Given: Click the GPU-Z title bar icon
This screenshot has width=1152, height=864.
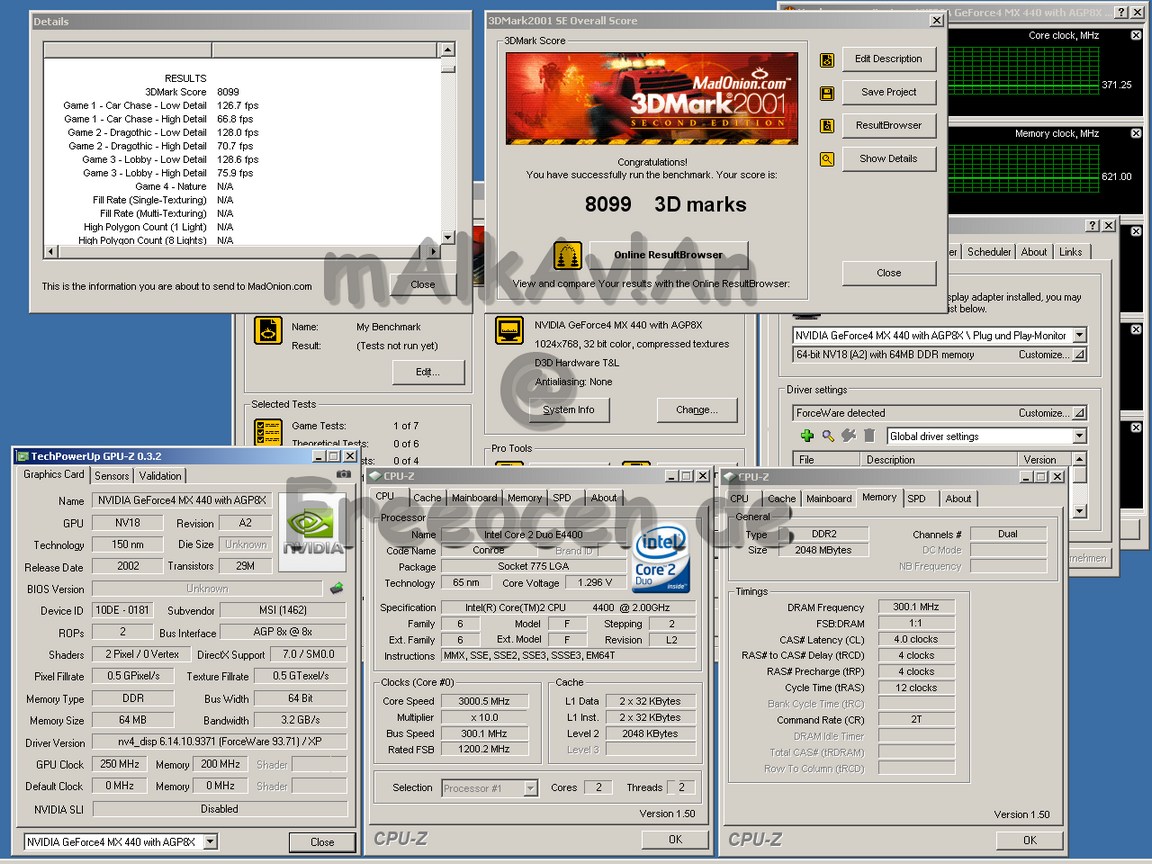Looking at the screenshot, I should (x=22, y=456).
